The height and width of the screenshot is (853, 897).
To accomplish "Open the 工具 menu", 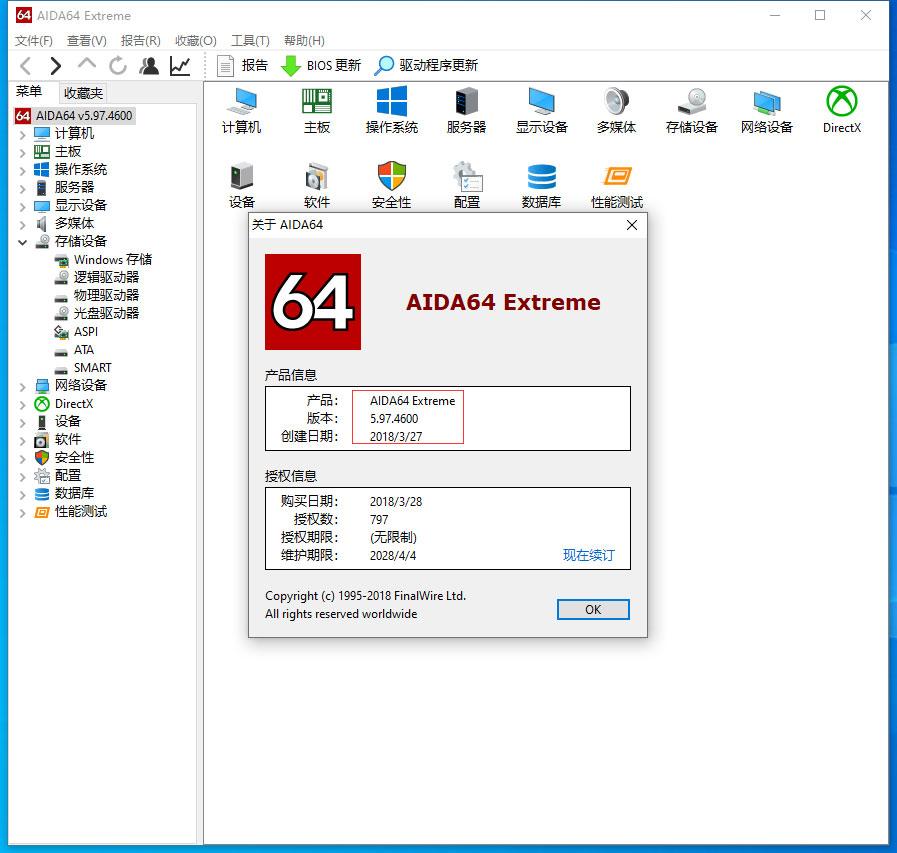I will coord(249,41).
